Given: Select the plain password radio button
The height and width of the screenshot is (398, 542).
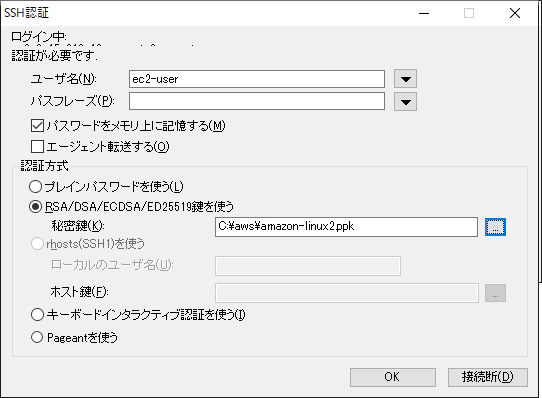Looking at the screenshot, I should [x=36, y=187].
